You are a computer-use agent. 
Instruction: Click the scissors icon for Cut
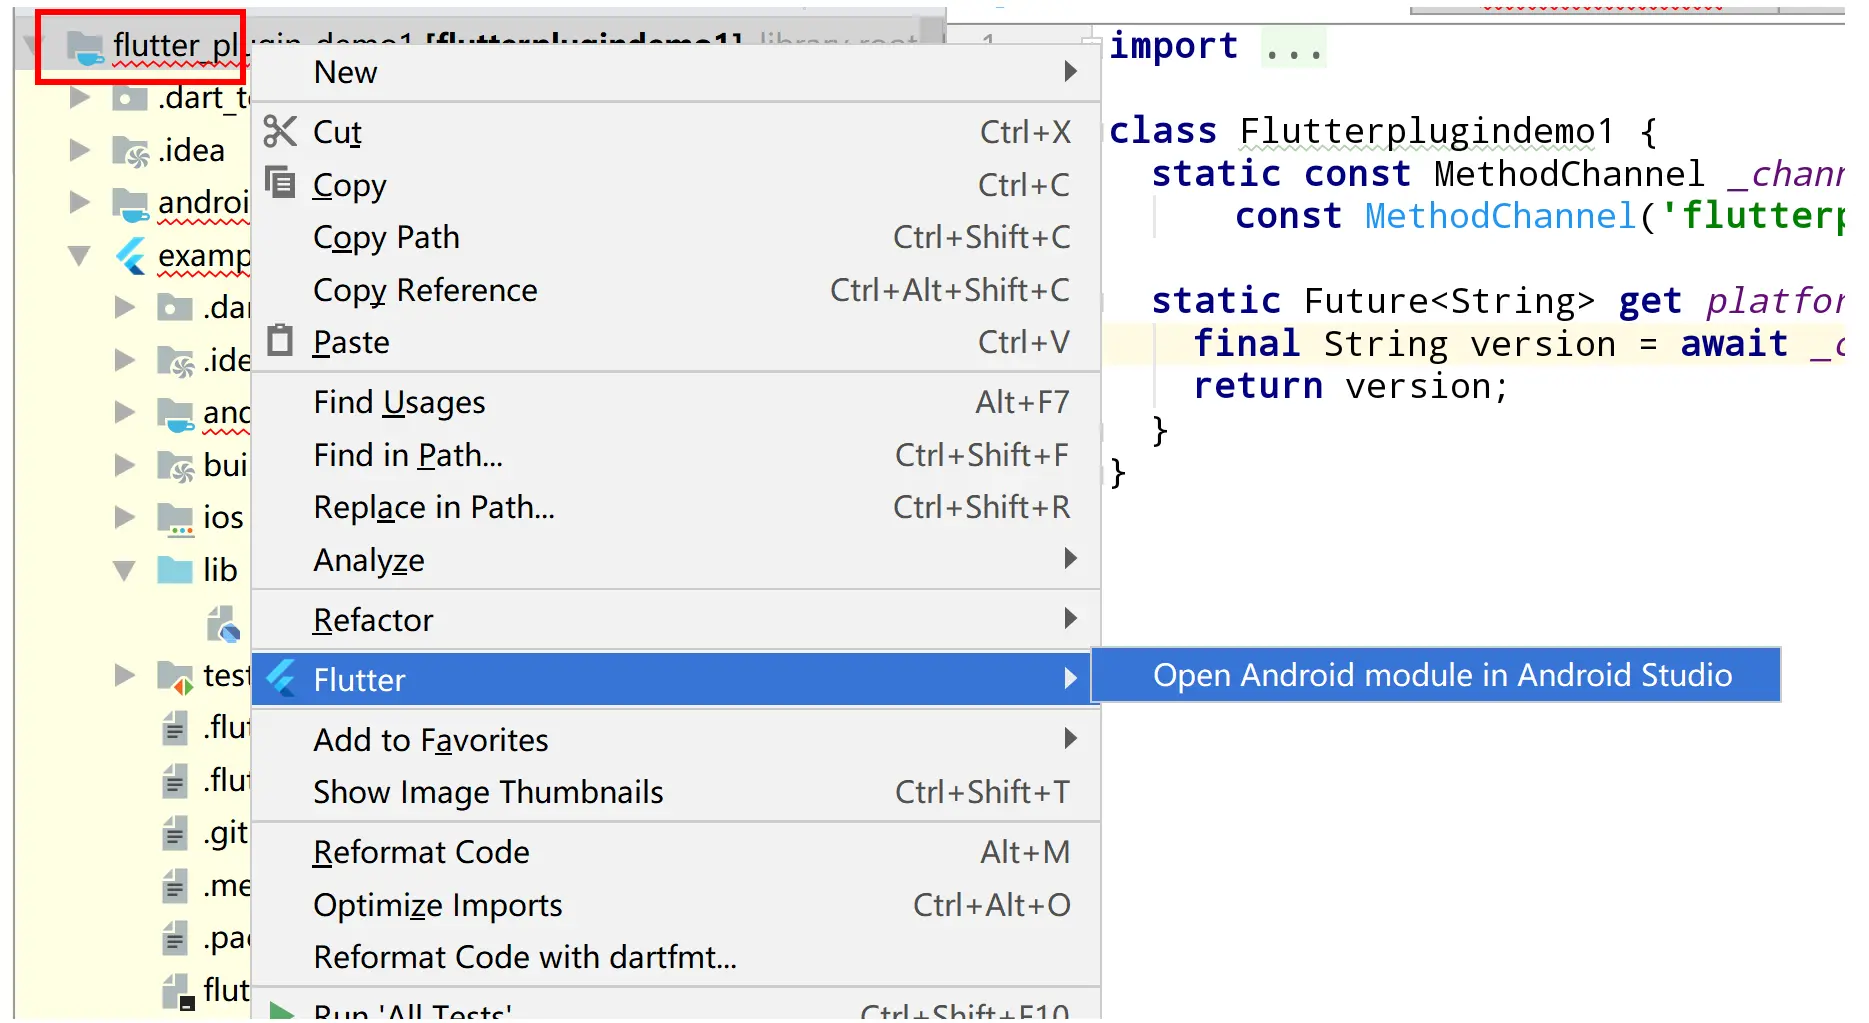tap(280, 131)
